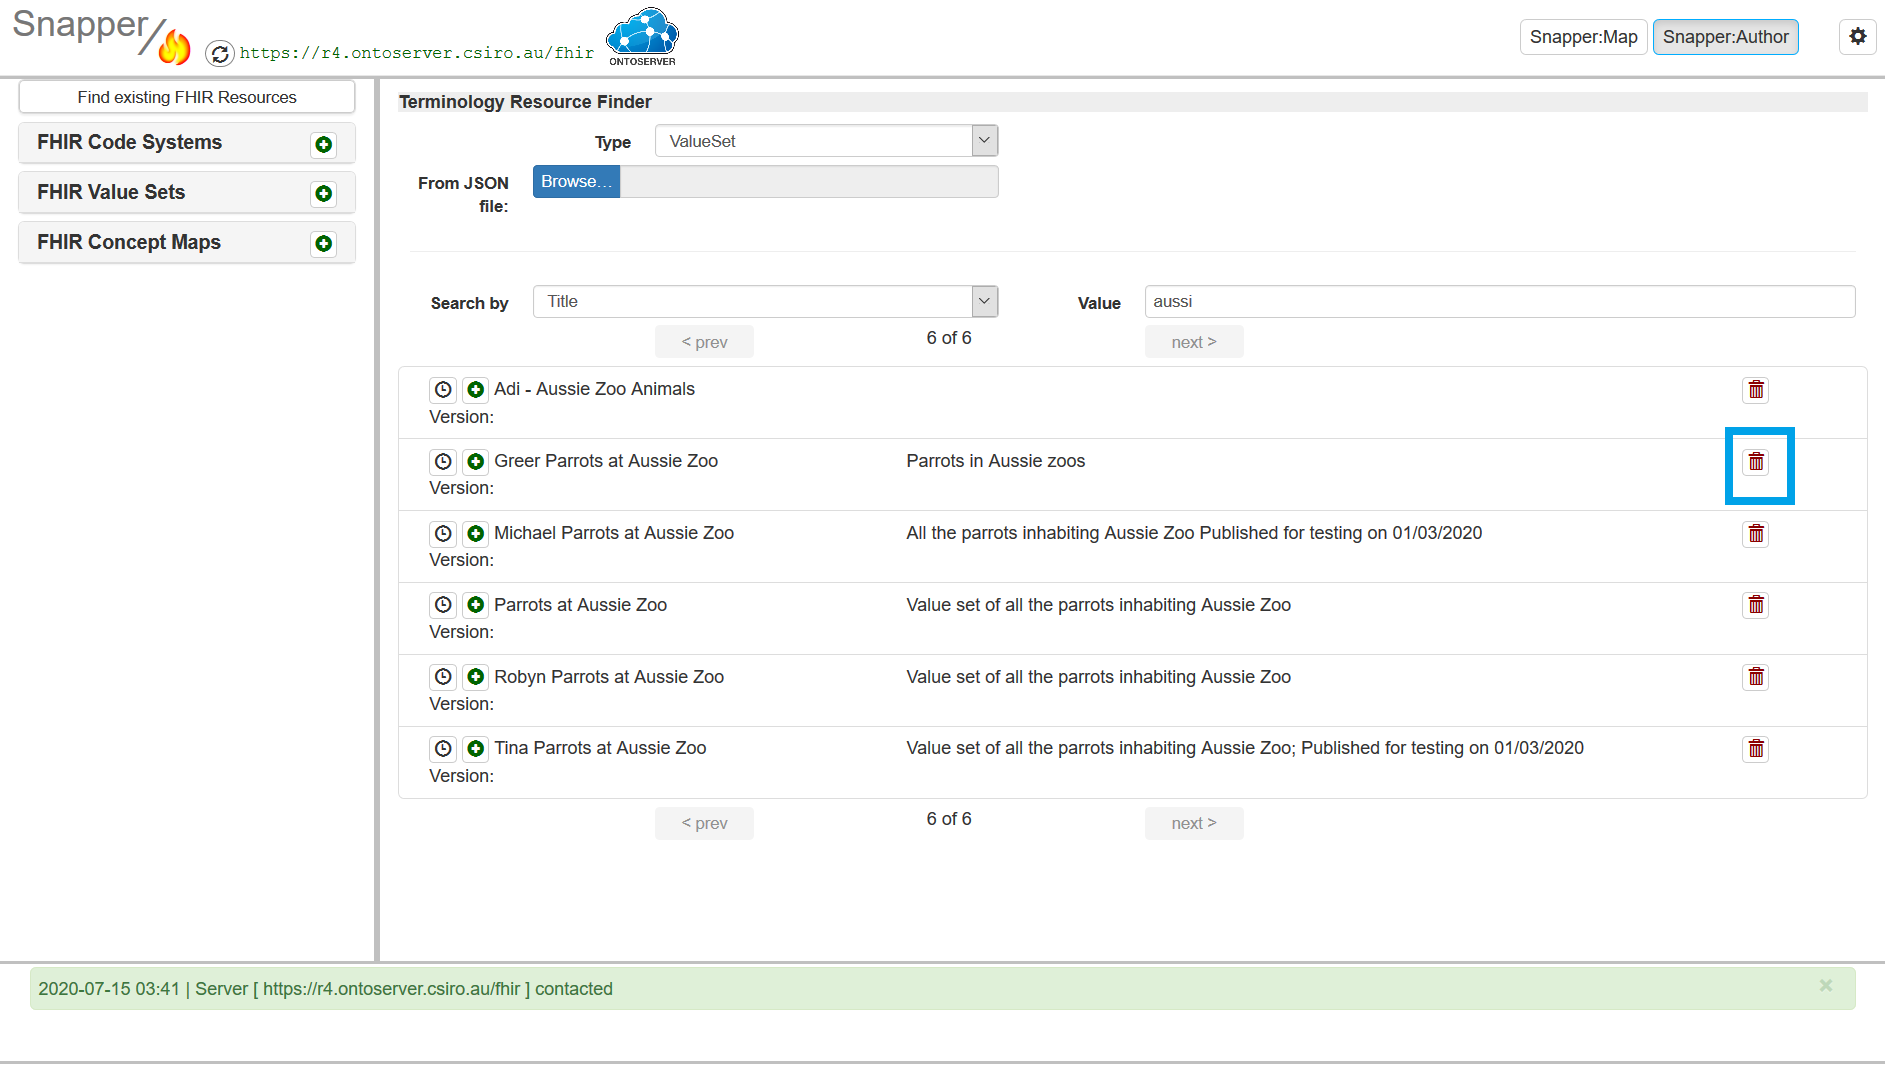This screenshot has height=1092, width=1885.
Task: Plus icon in row titled exactly 'Parrots at Aussie Zoo'
Action: click(476, 605)
